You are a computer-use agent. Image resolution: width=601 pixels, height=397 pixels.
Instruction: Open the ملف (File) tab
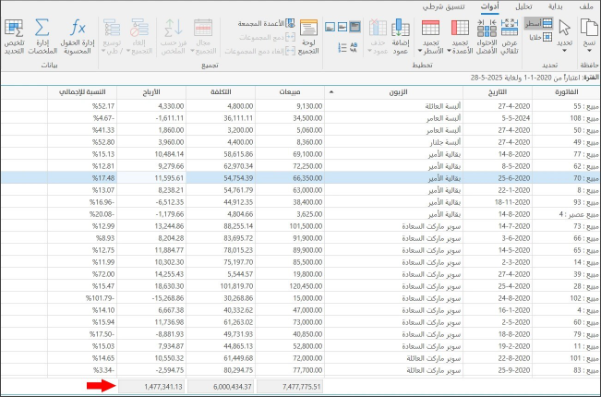(x=586, y=7)
